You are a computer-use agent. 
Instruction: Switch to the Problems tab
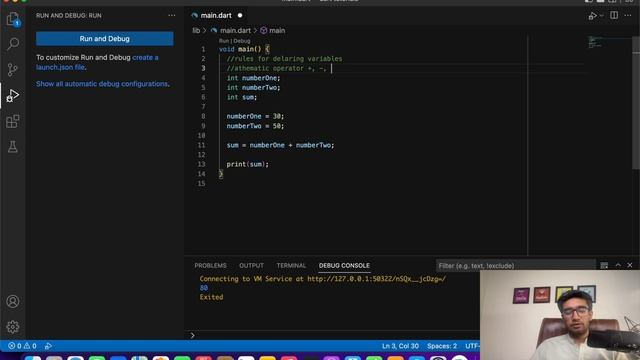pos(210,266)
